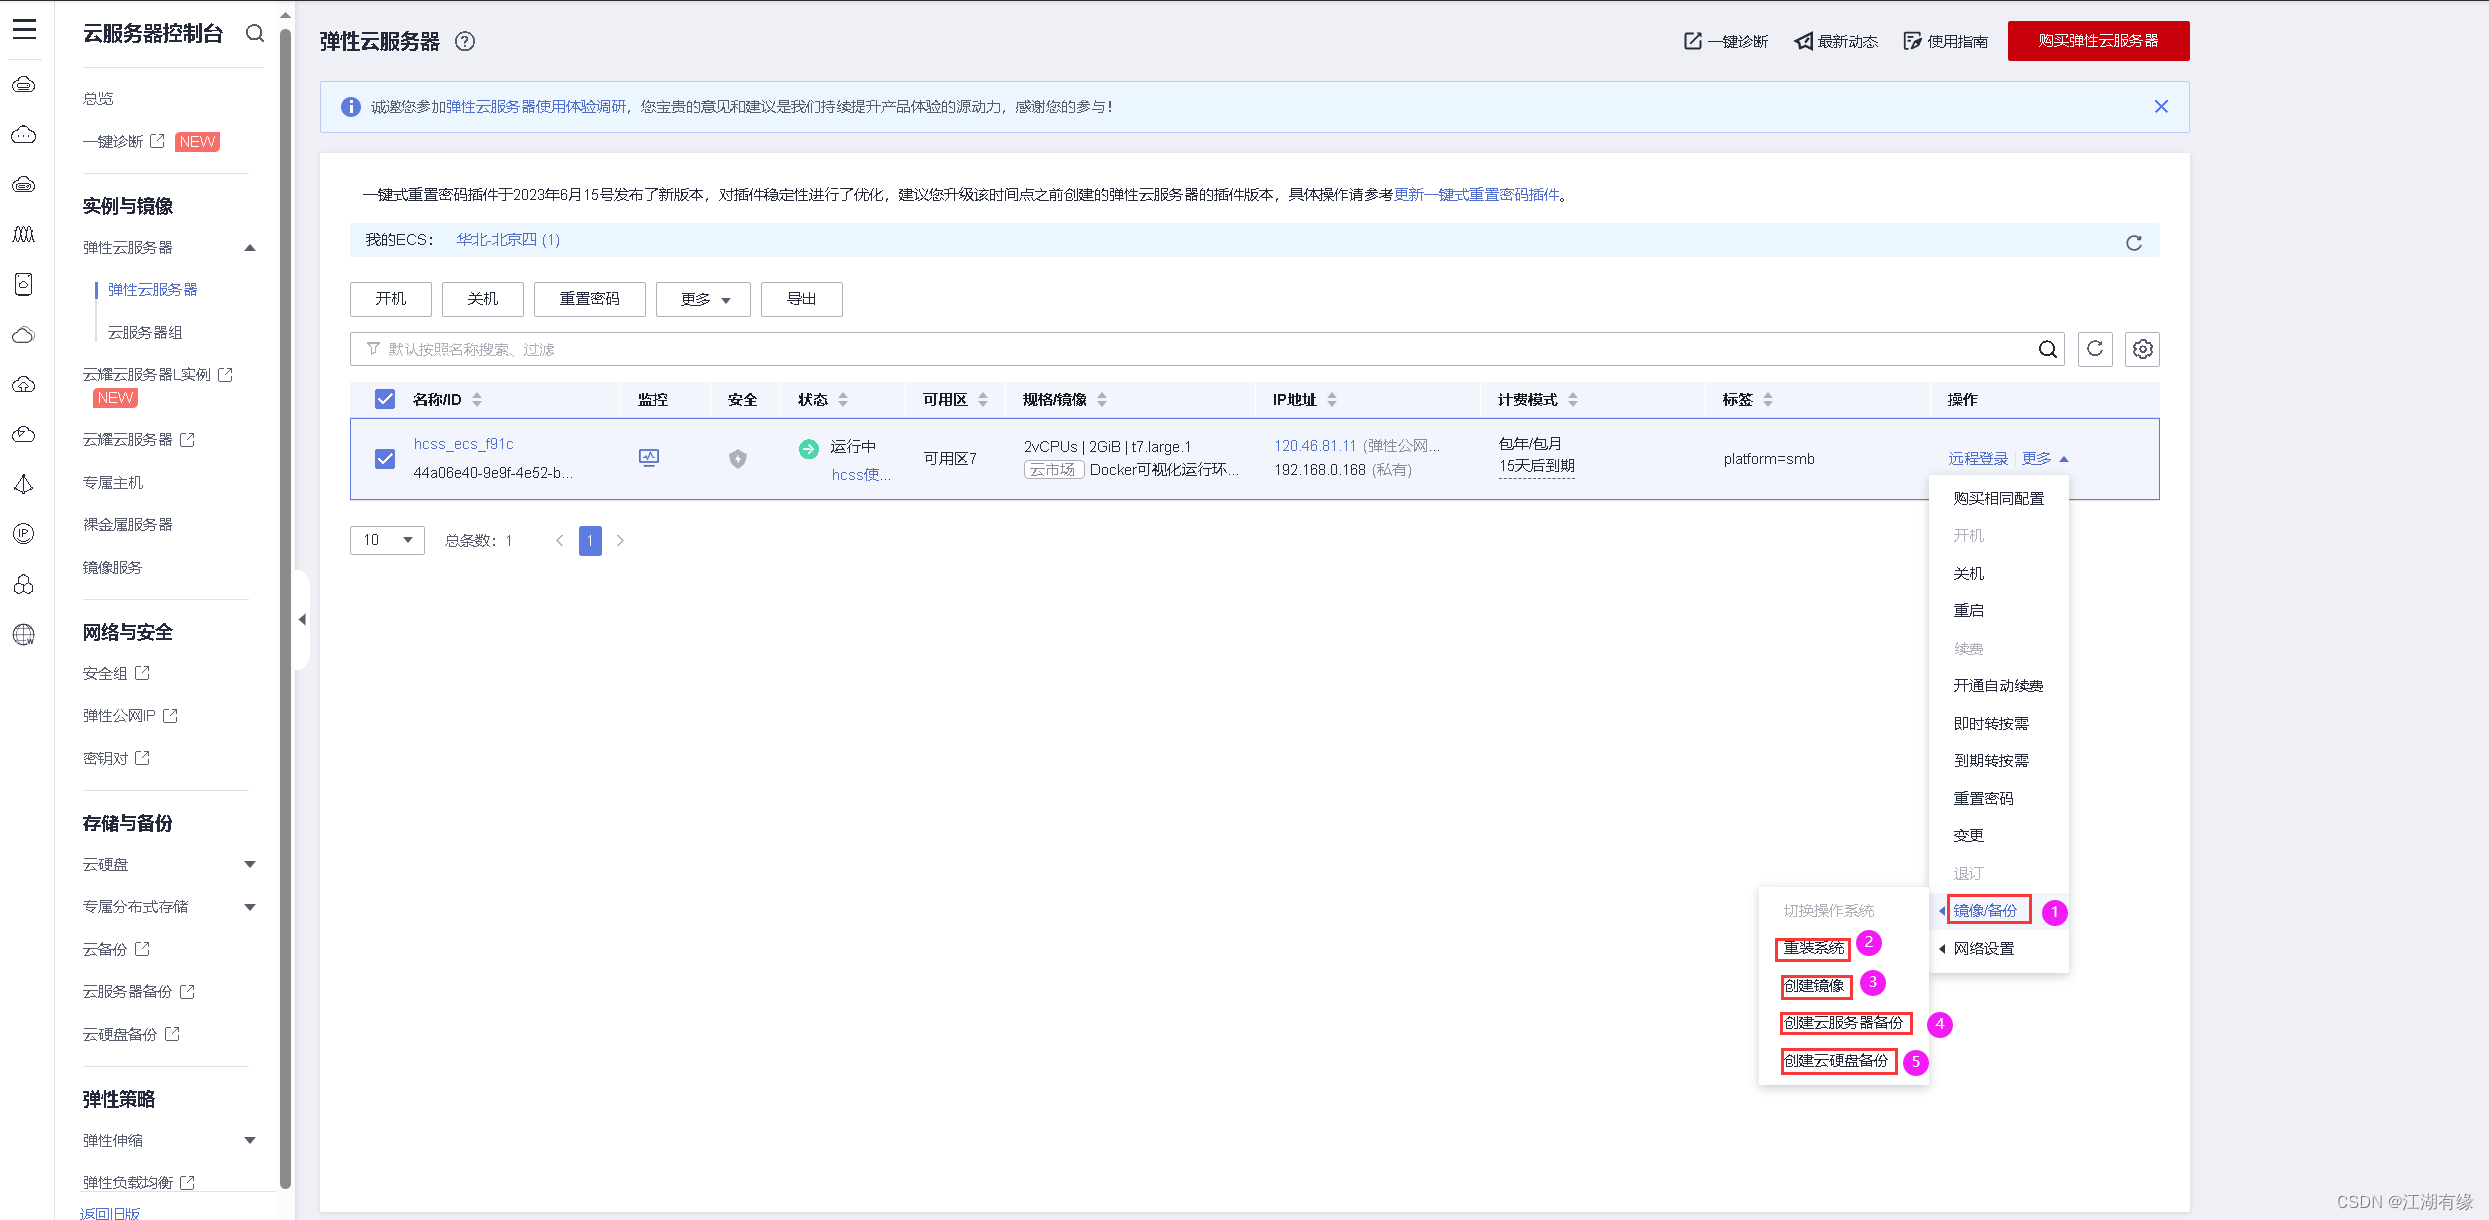The image size is (2489, 1220).
Task: Choose 重启 from the 更多 context menu
Action: tap(1968, 610)
